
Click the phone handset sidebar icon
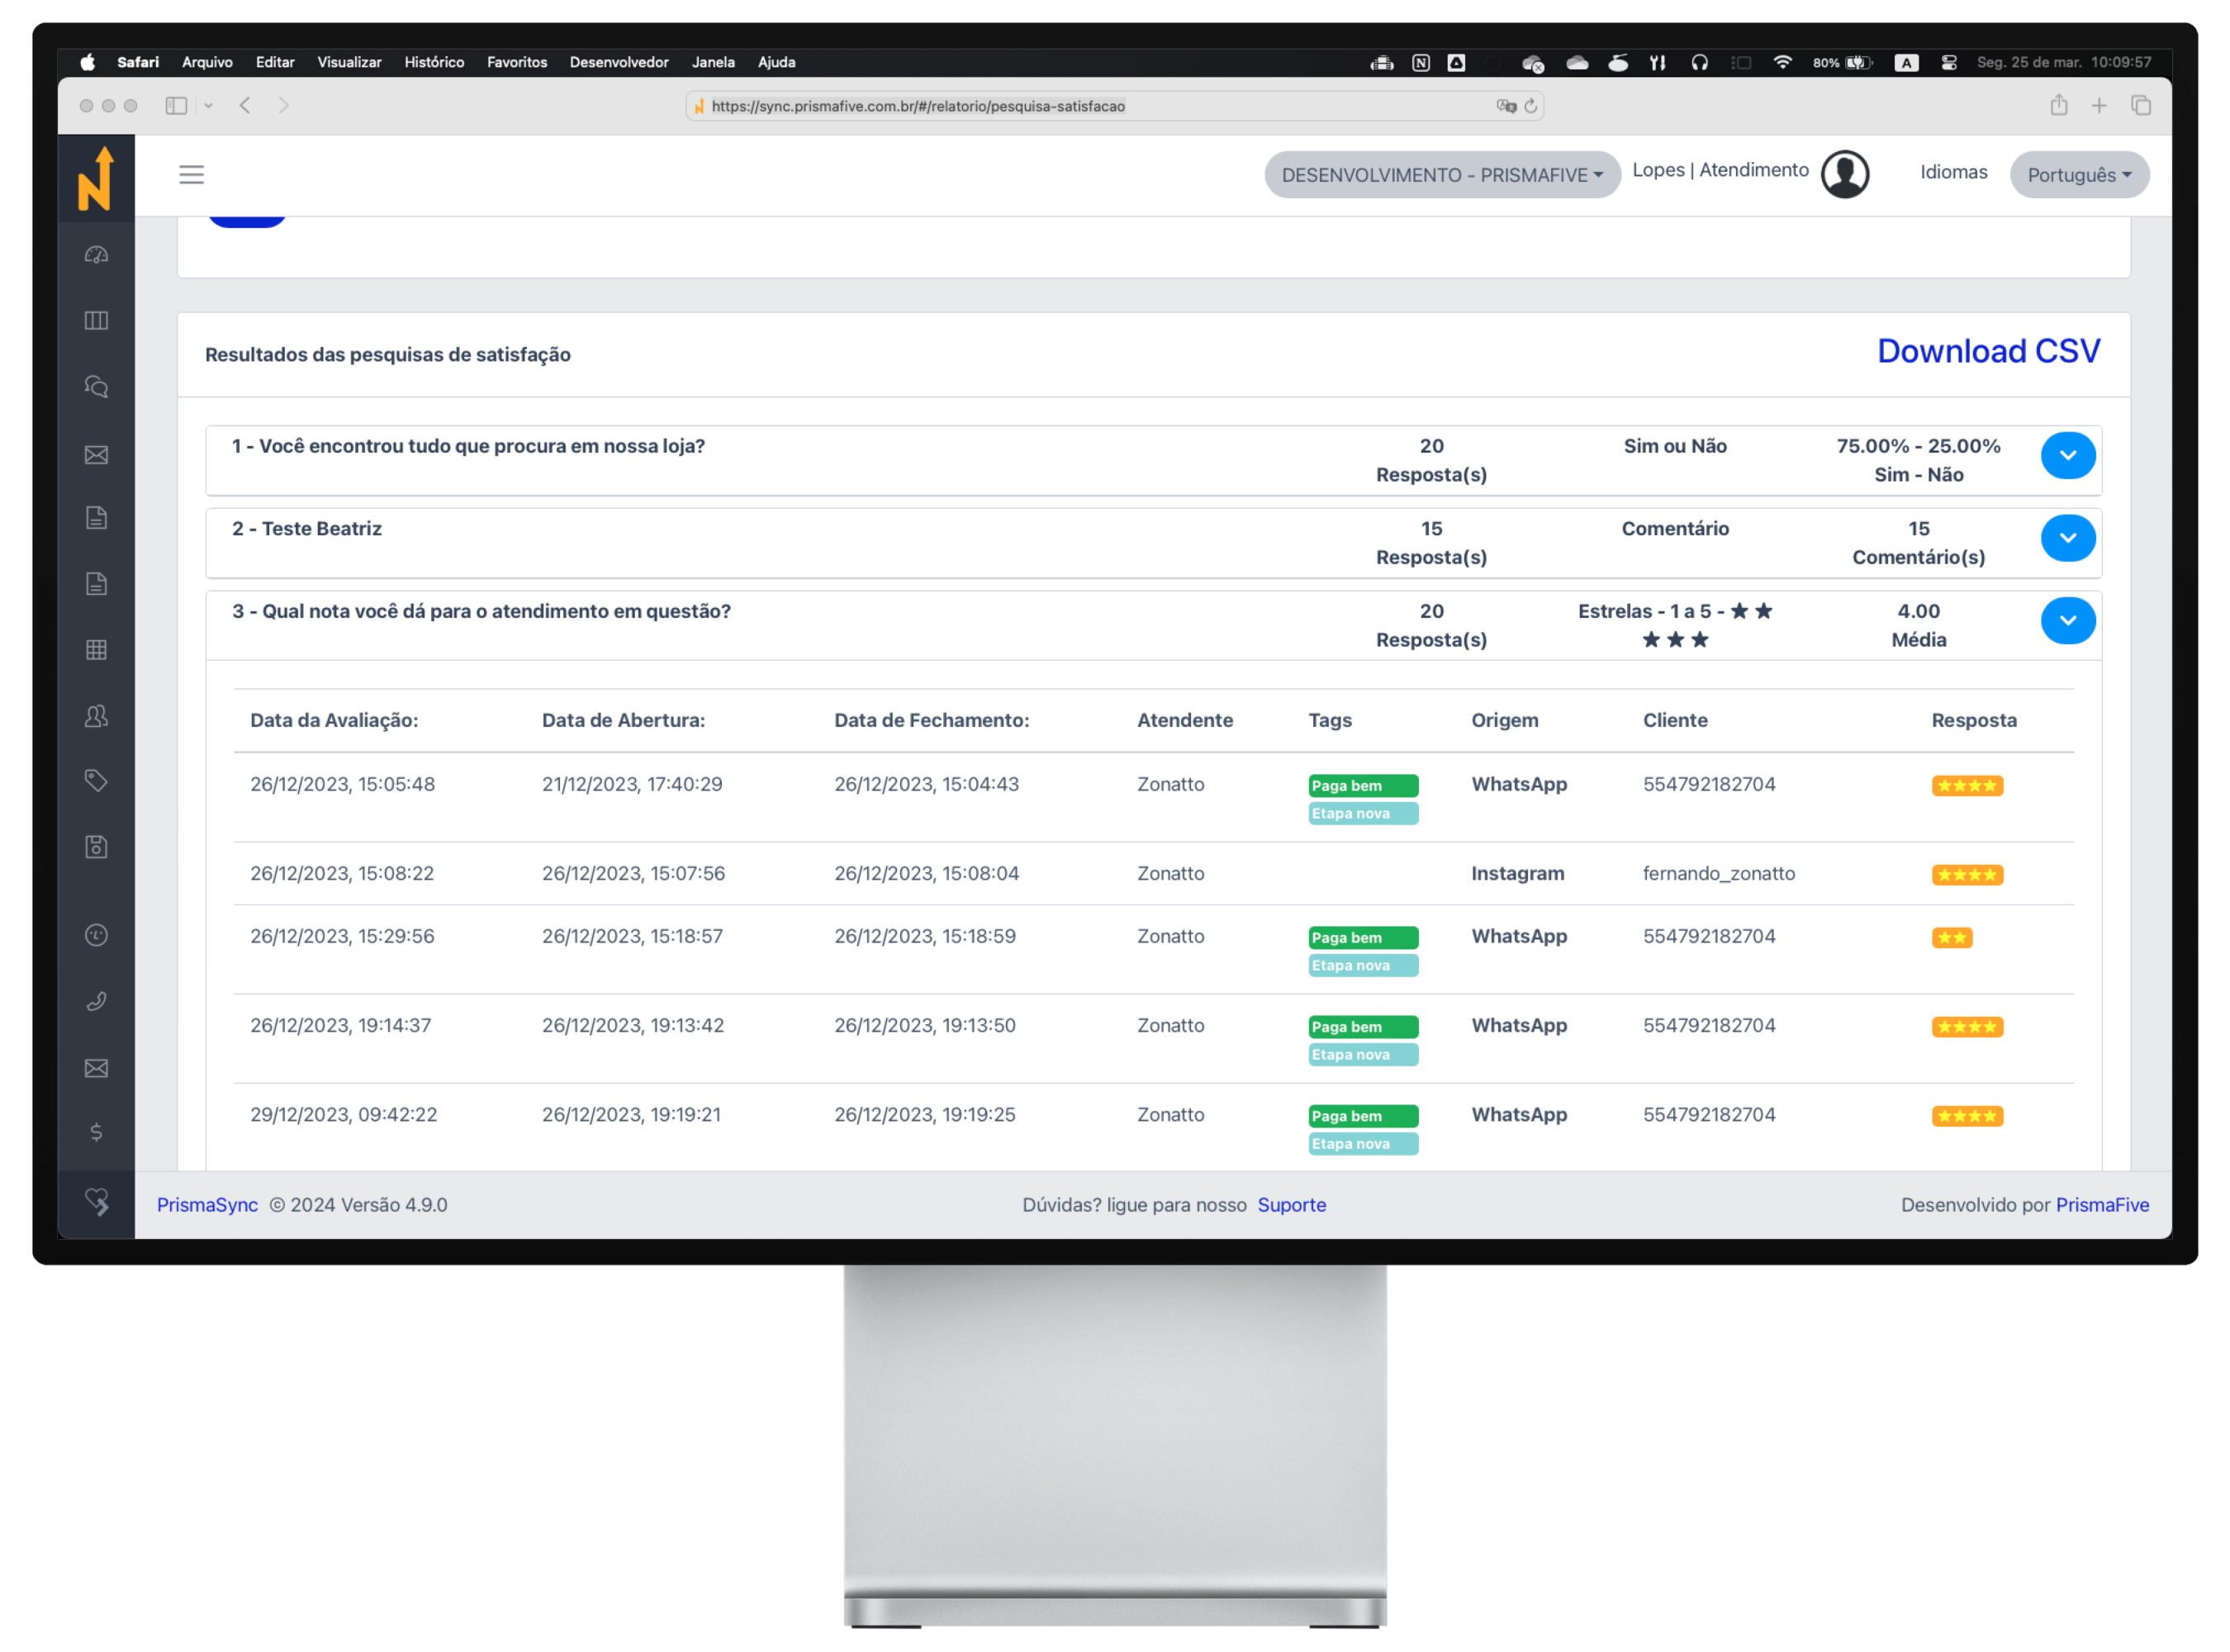[x=96, y=1001]
